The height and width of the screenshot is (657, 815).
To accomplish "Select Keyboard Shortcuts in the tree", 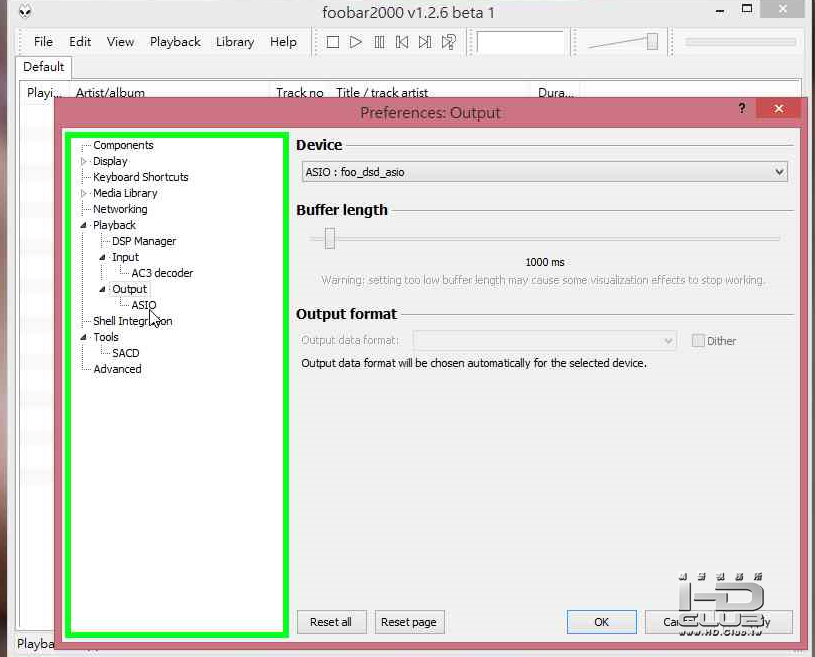I will 141,177.
